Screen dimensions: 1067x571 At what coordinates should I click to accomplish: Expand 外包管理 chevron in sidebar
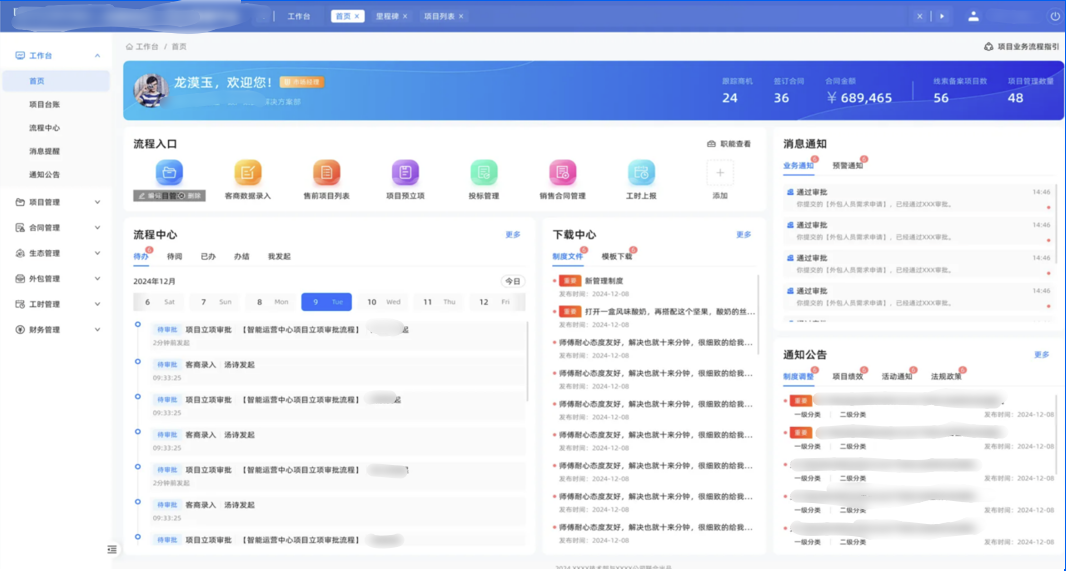(97, 278)
